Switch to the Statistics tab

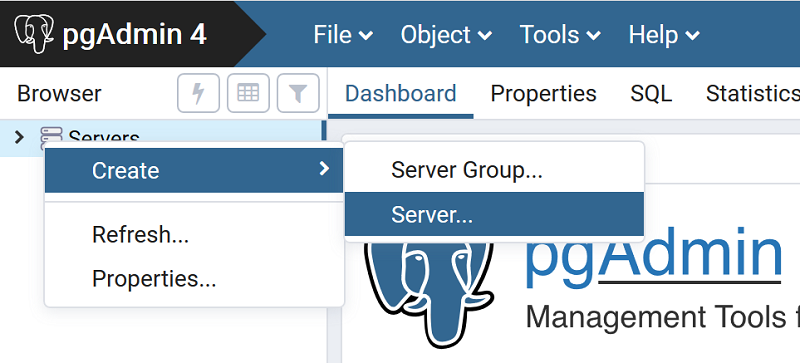(753, 93)
